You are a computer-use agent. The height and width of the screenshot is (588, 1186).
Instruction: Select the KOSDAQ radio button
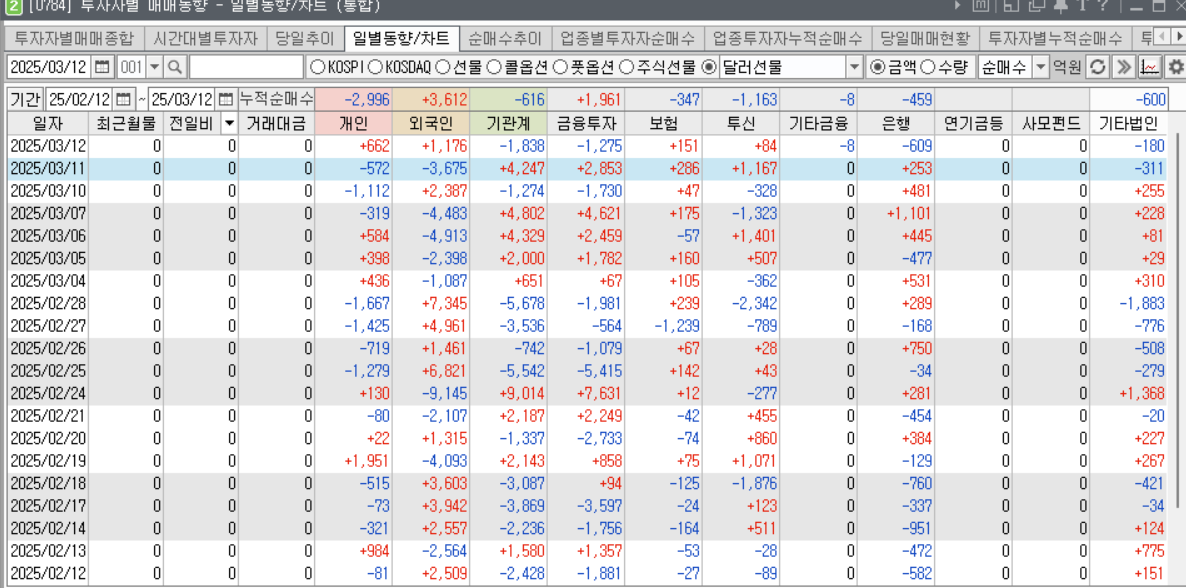click(375, 68)
